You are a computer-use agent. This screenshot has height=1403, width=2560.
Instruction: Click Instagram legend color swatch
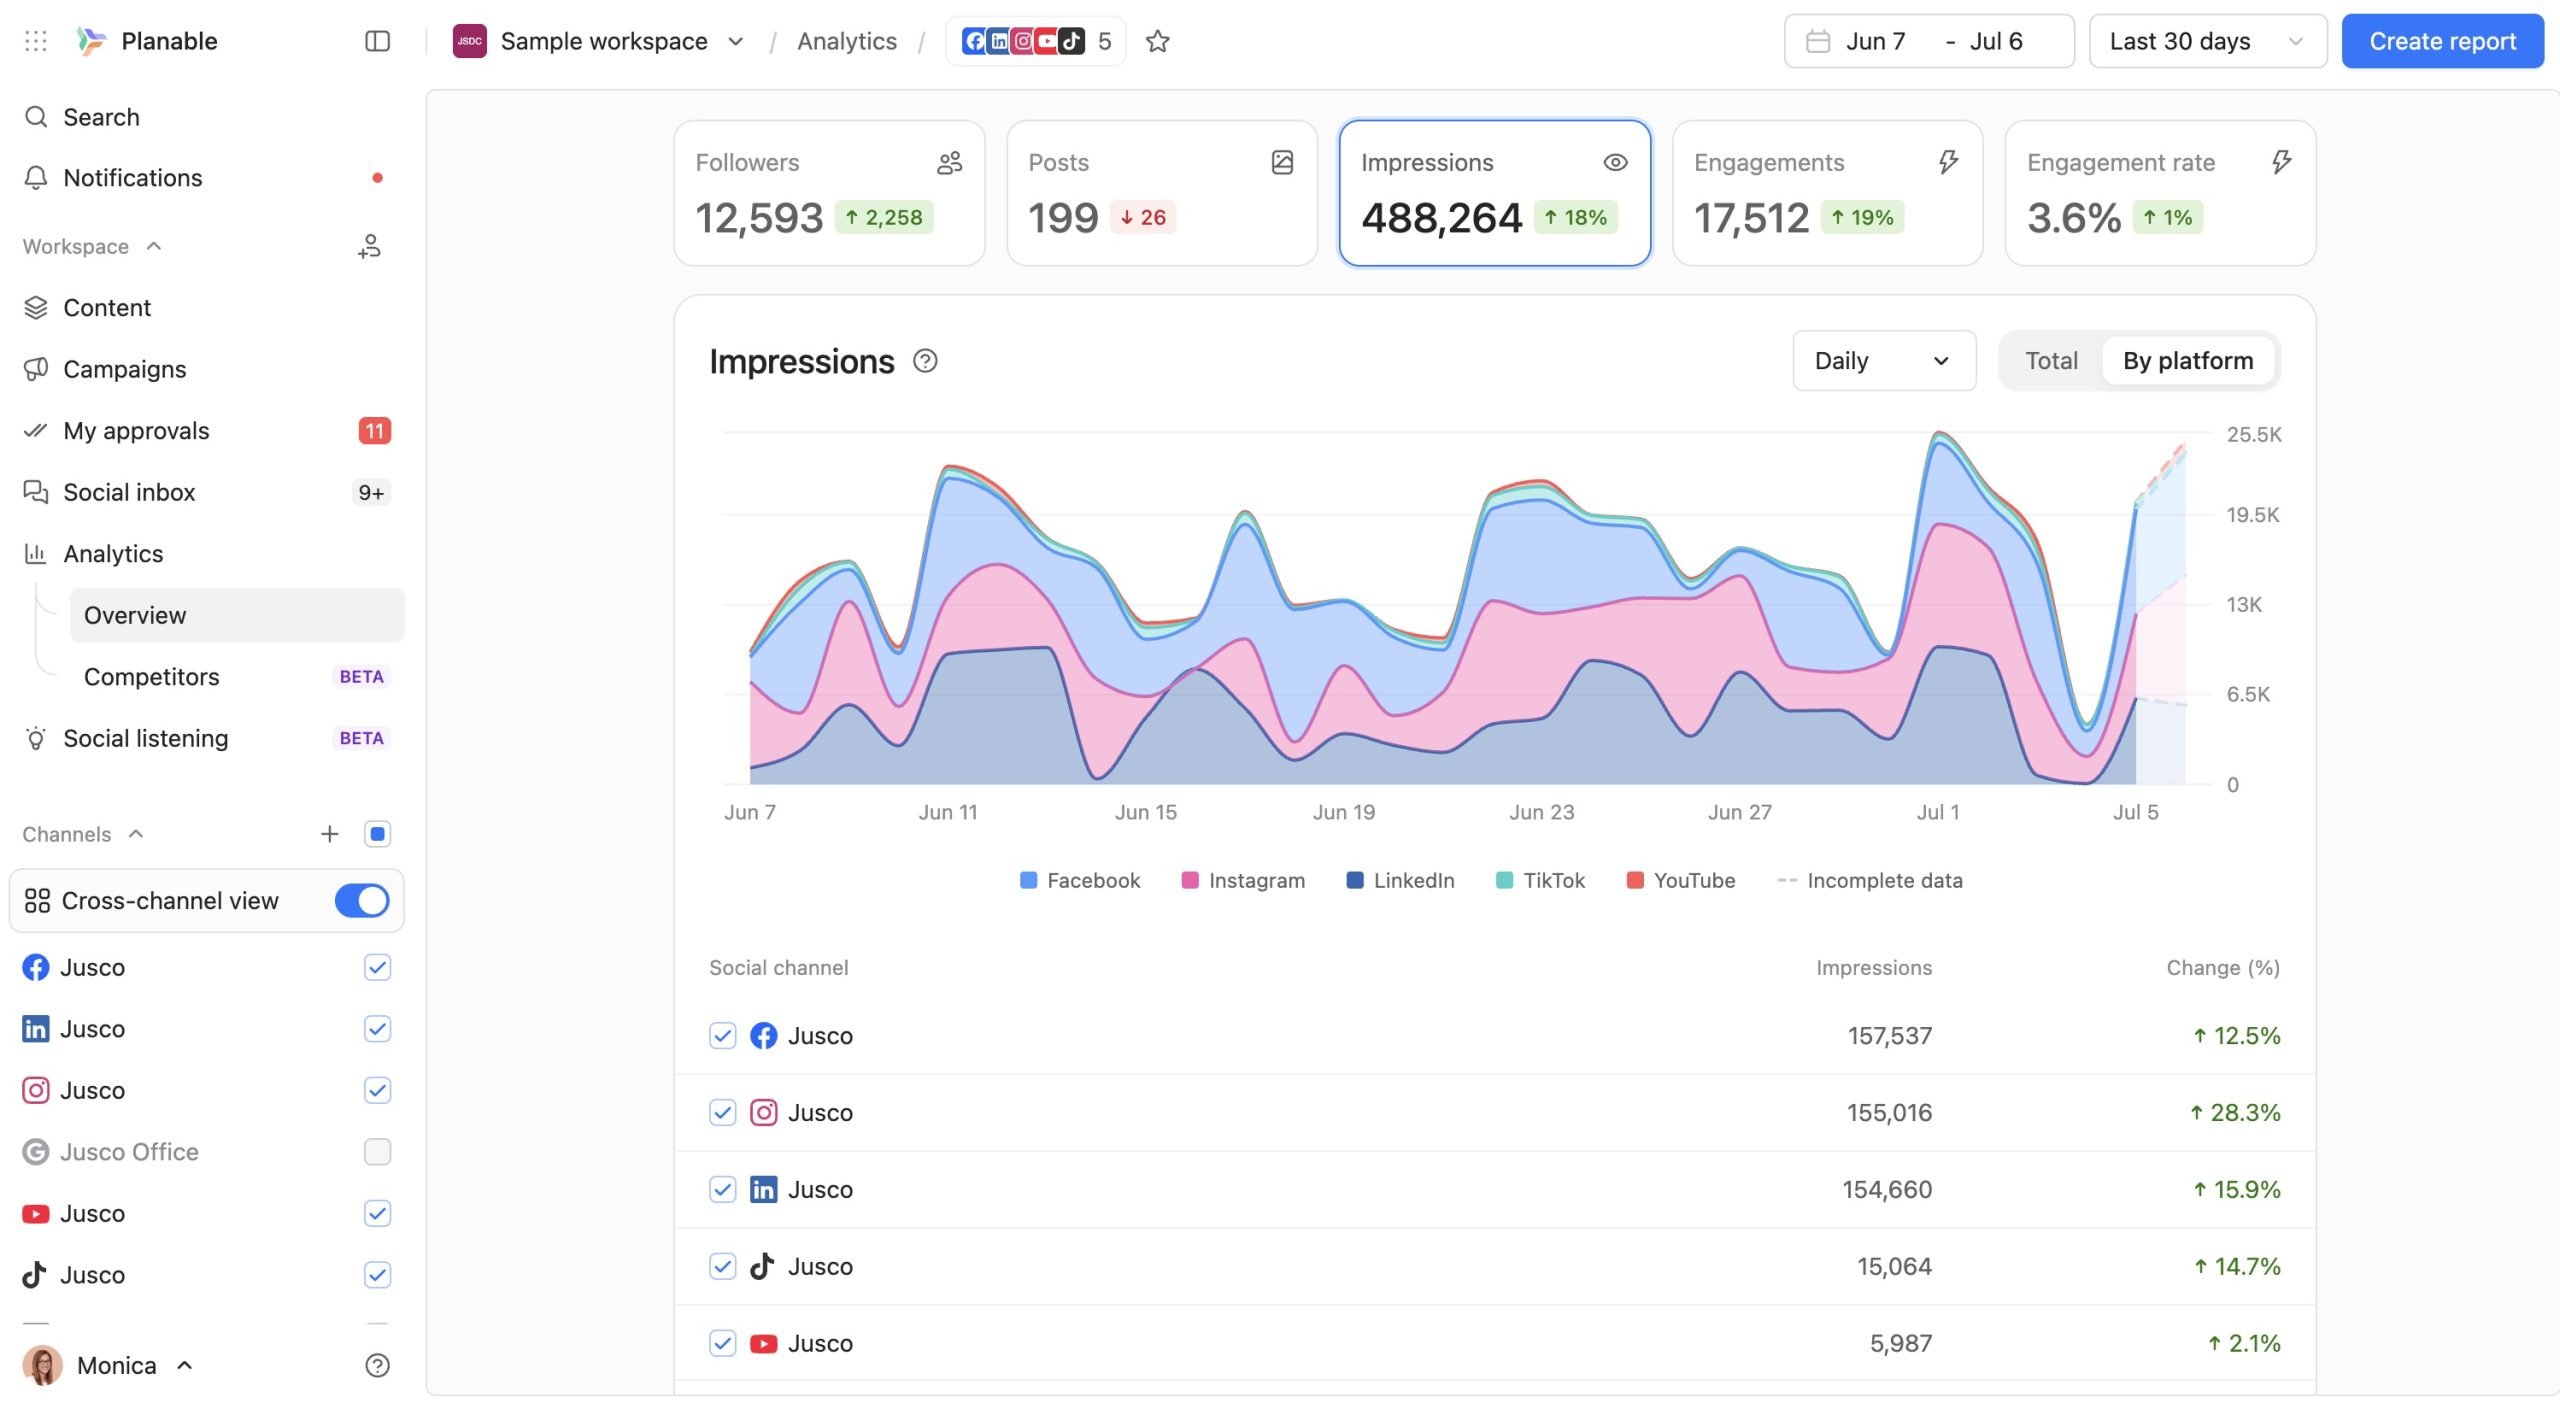click(x=1190, y=880)
